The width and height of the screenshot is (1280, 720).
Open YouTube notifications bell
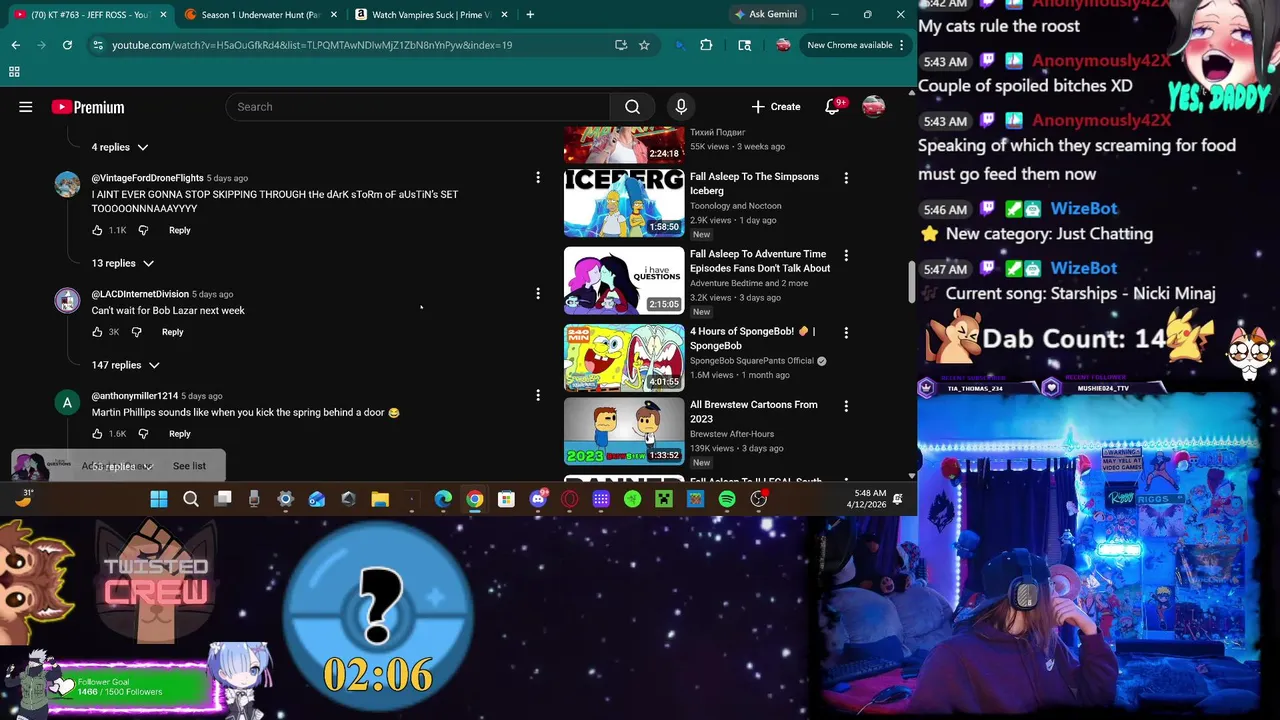click(x=832, y=107)
